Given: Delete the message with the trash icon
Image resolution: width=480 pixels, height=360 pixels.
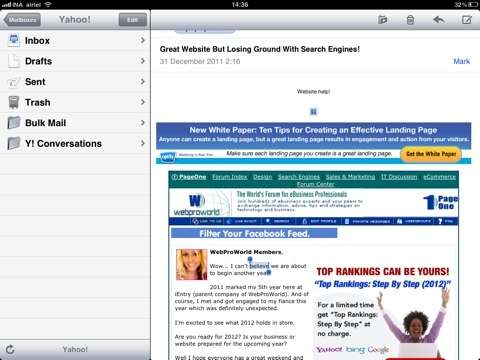Looking at the screenshot, I should (410, 20).
